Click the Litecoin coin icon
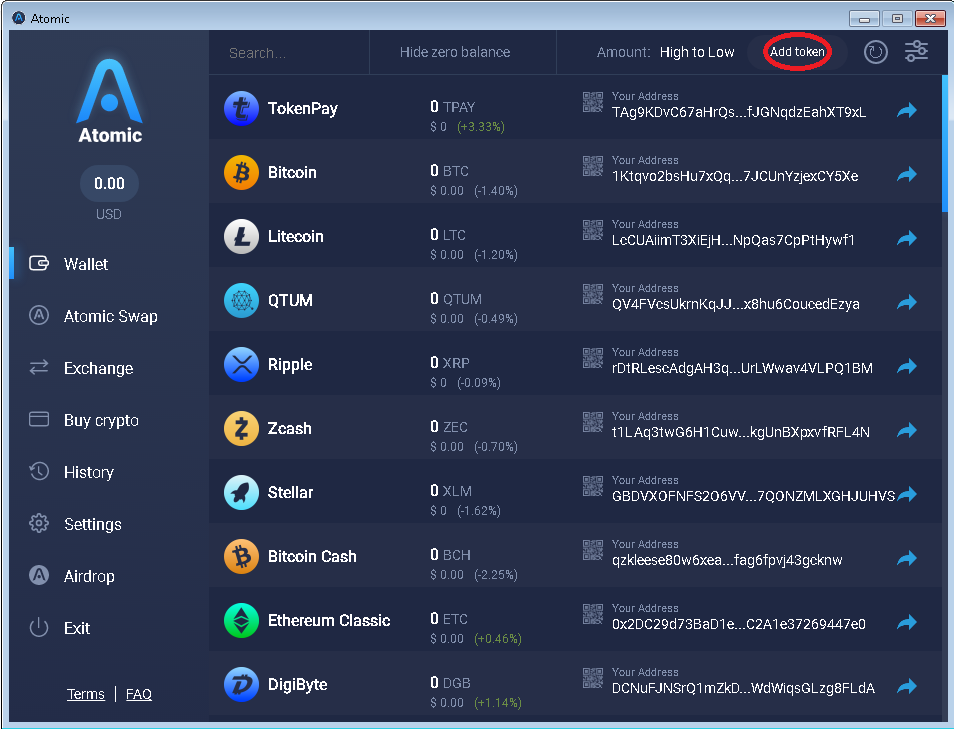The height and width of the screenshot is (729, 954). 242,236
